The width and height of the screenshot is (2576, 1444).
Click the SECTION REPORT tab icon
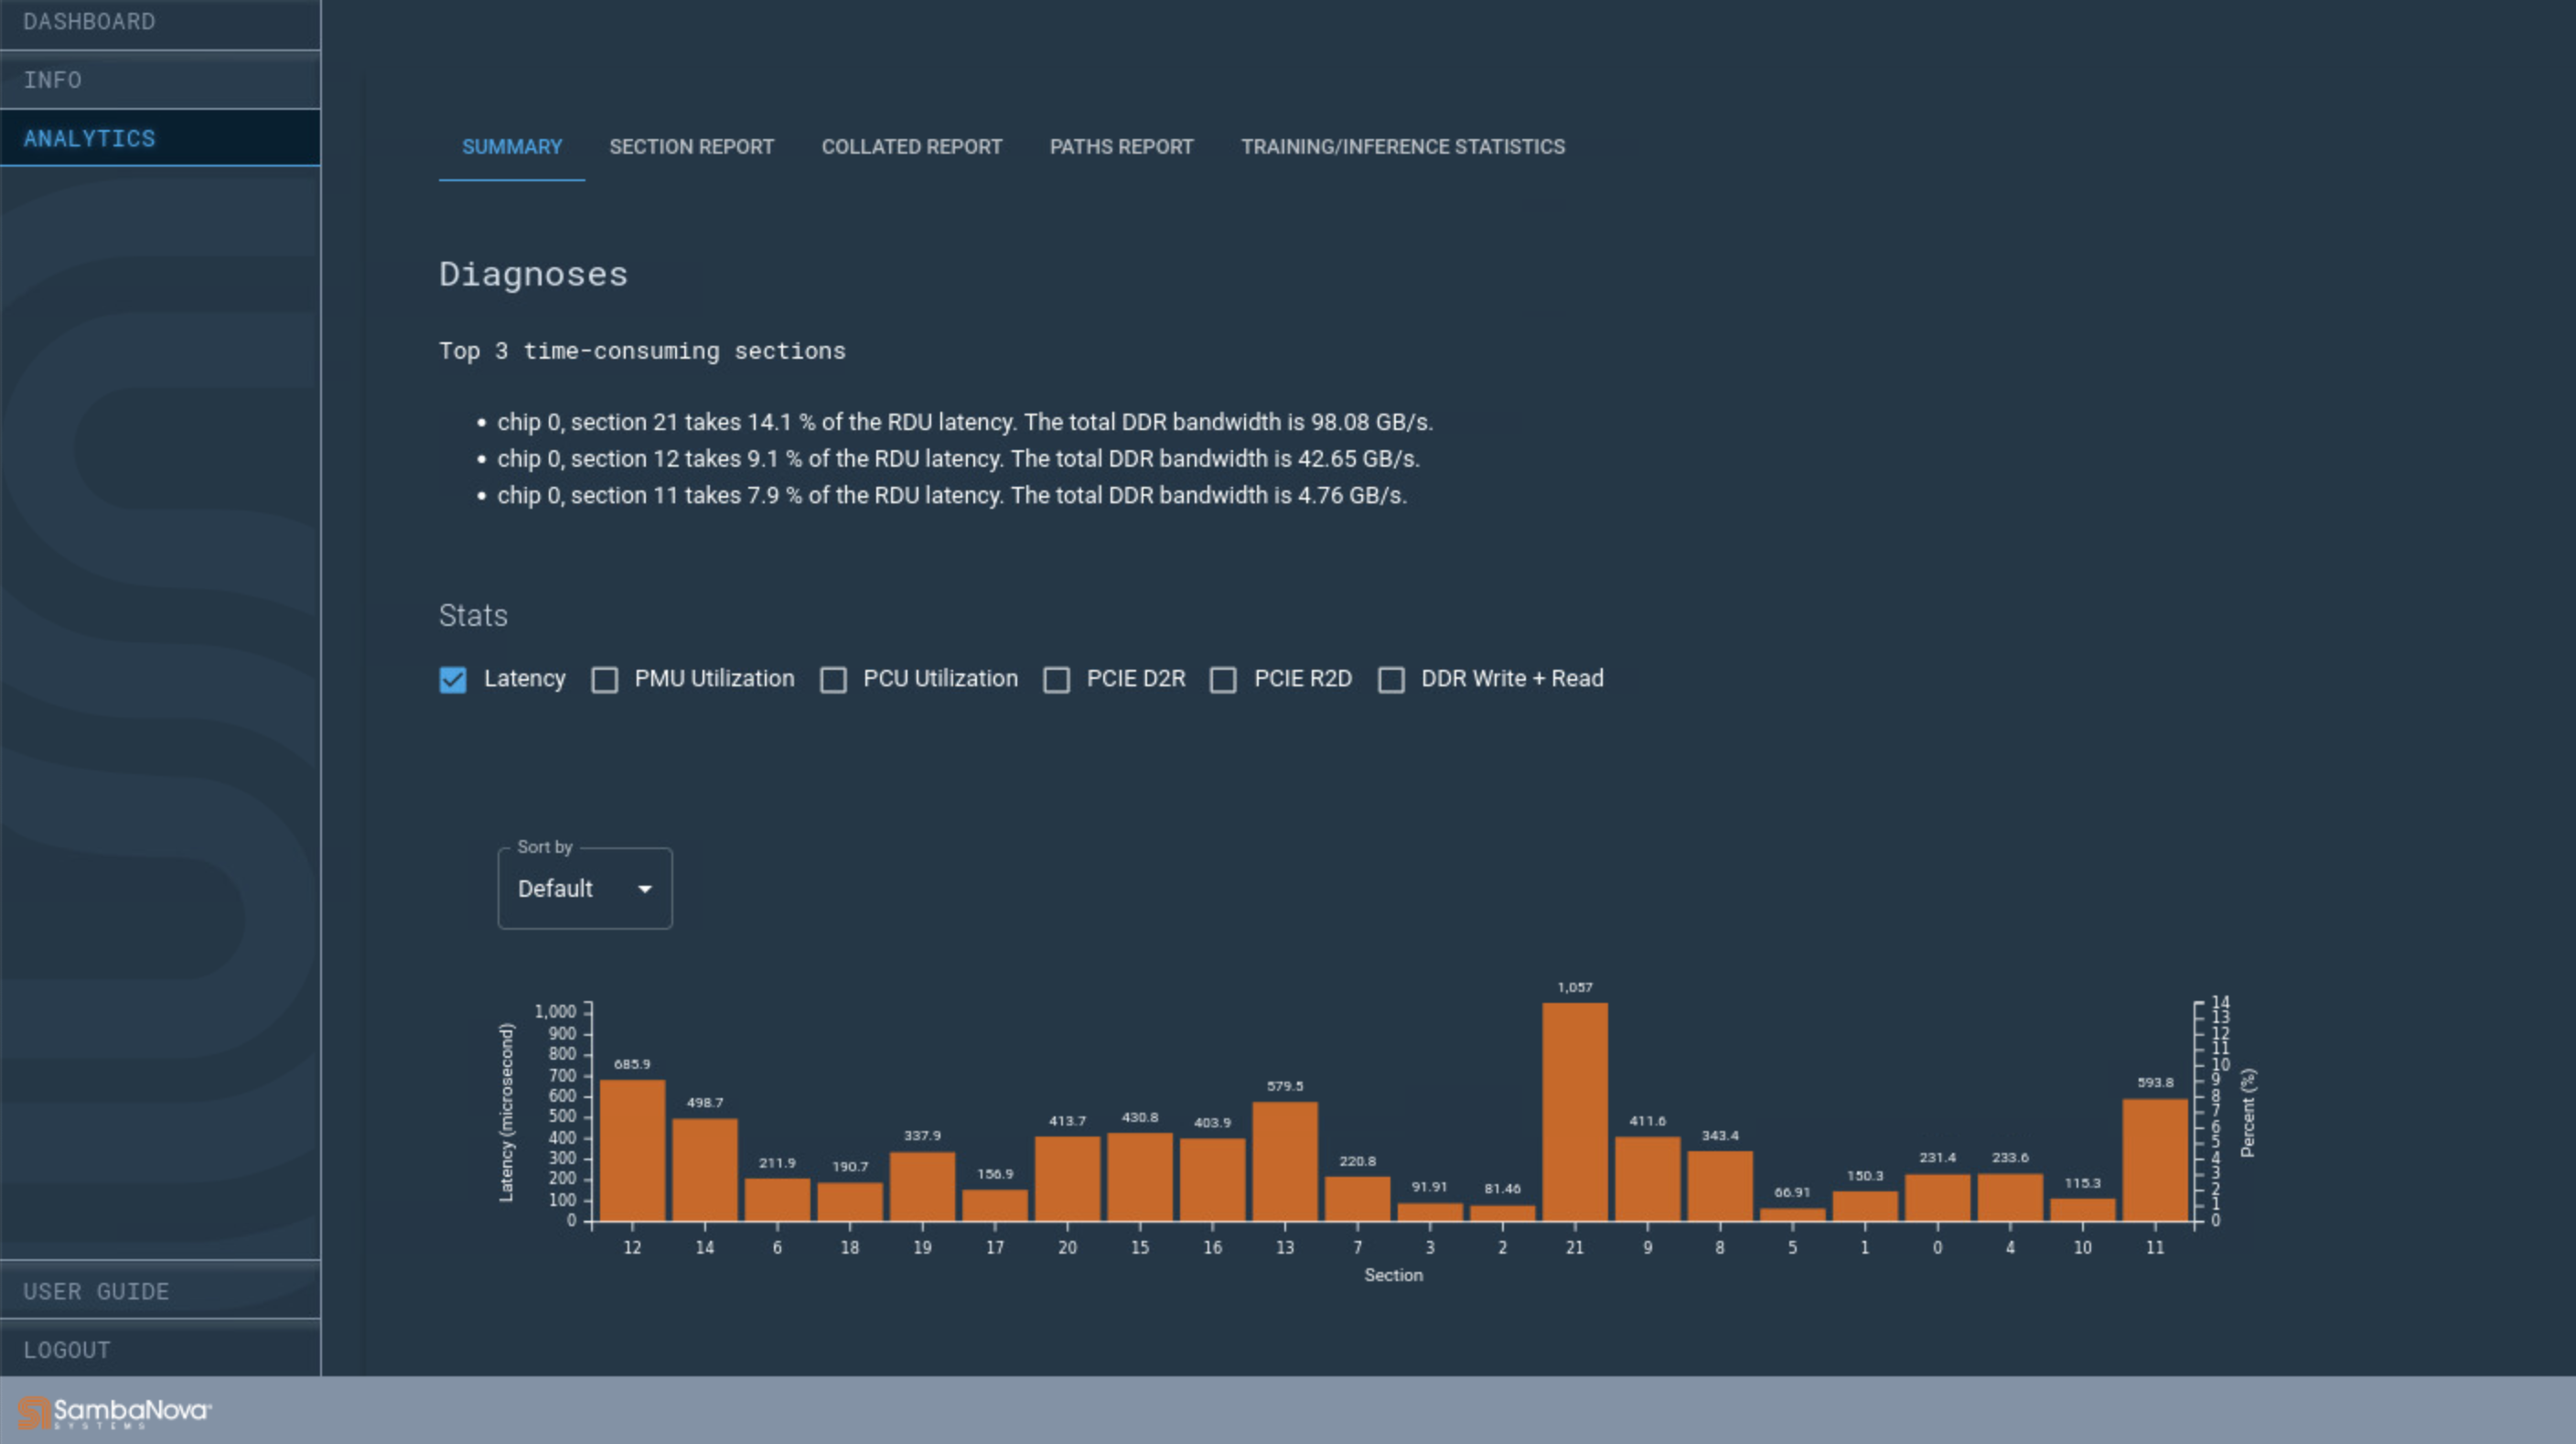[x=690, y=147]
